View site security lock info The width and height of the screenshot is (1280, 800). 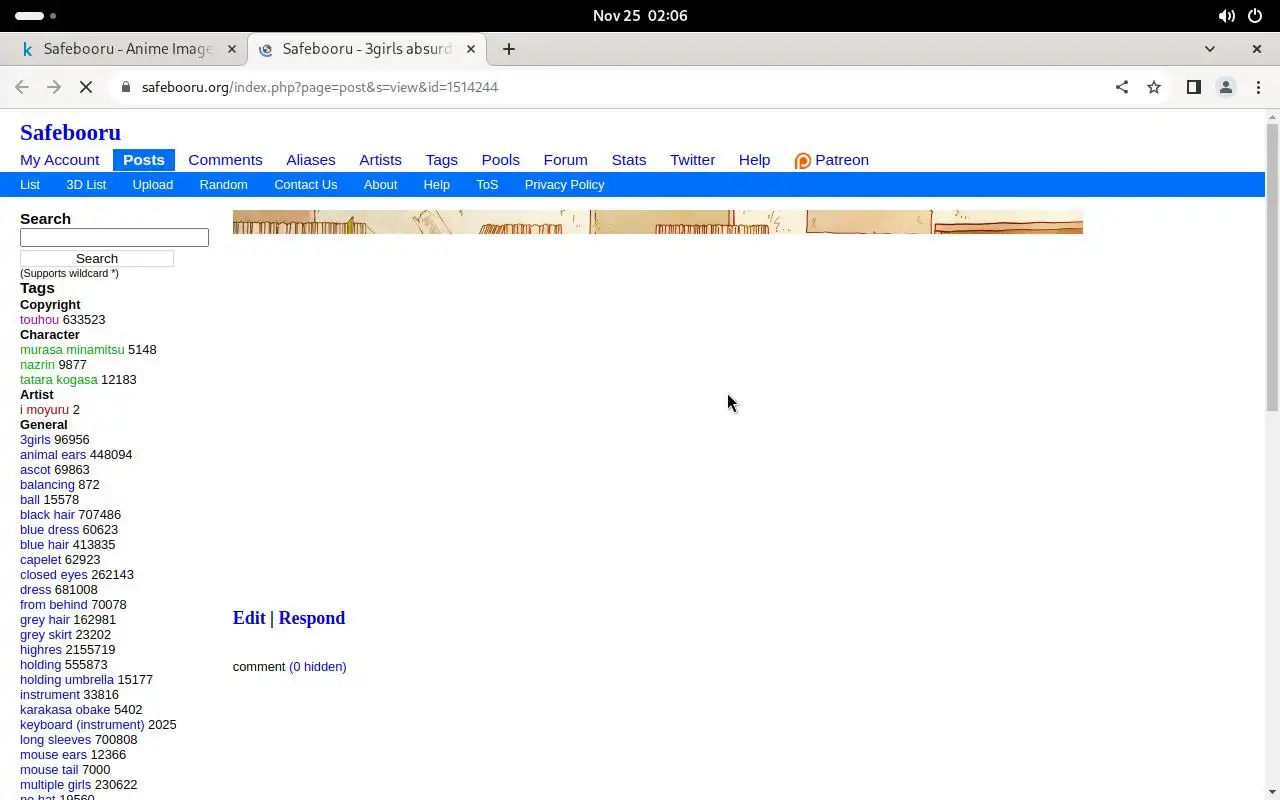[125, 87]
